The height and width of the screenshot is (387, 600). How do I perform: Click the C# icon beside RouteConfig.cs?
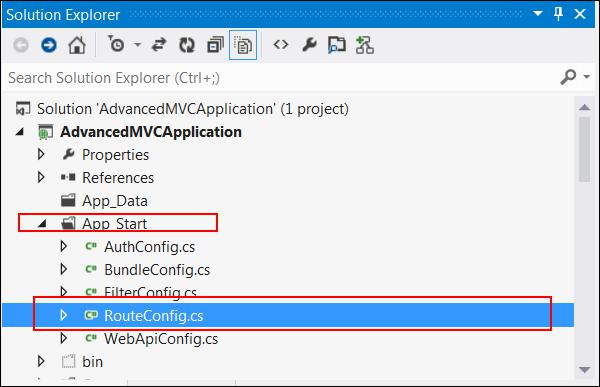[91, 315]
